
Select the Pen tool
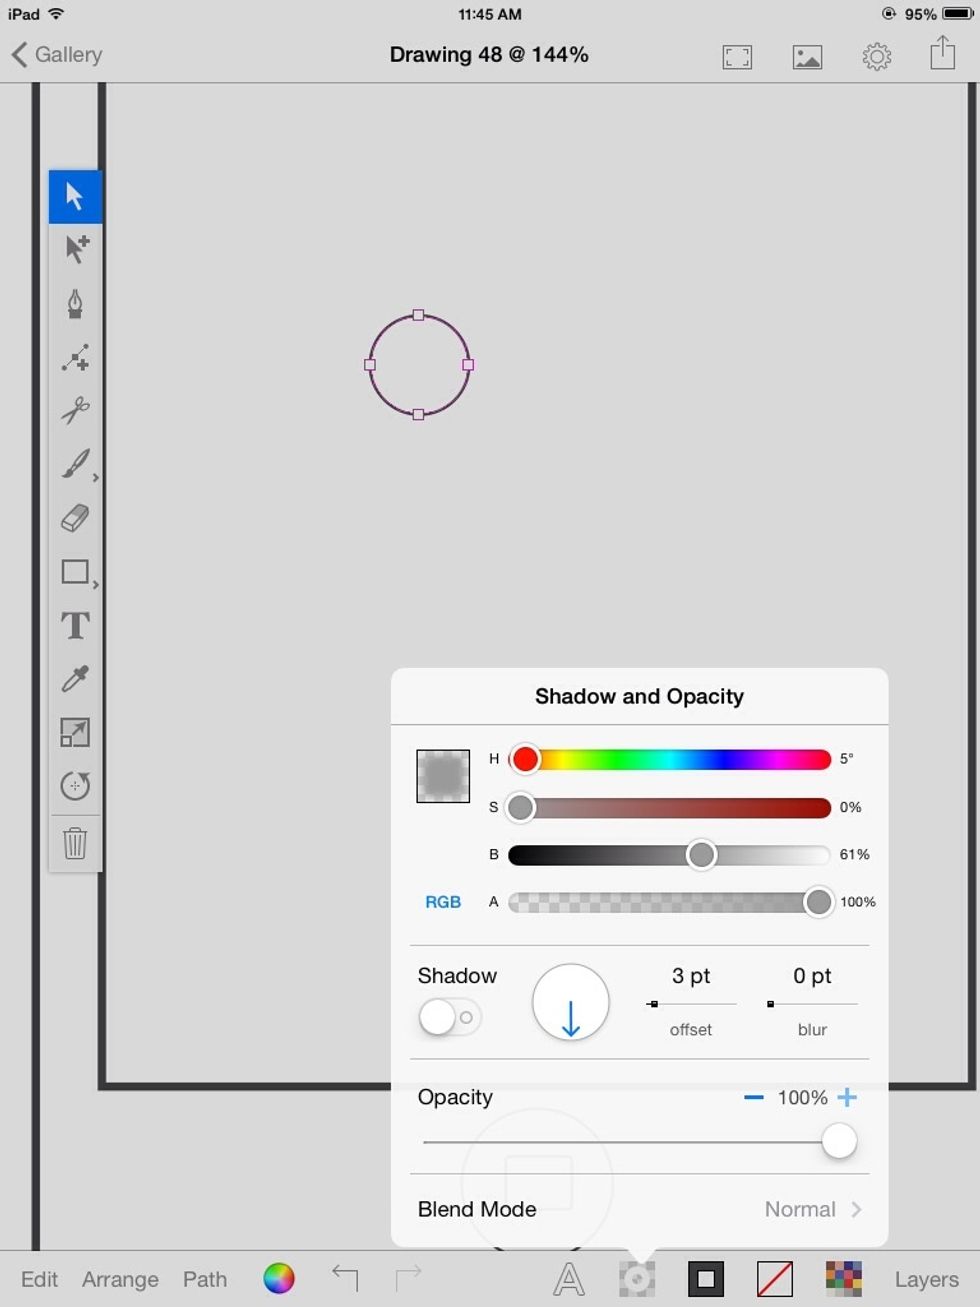(75, 304)
